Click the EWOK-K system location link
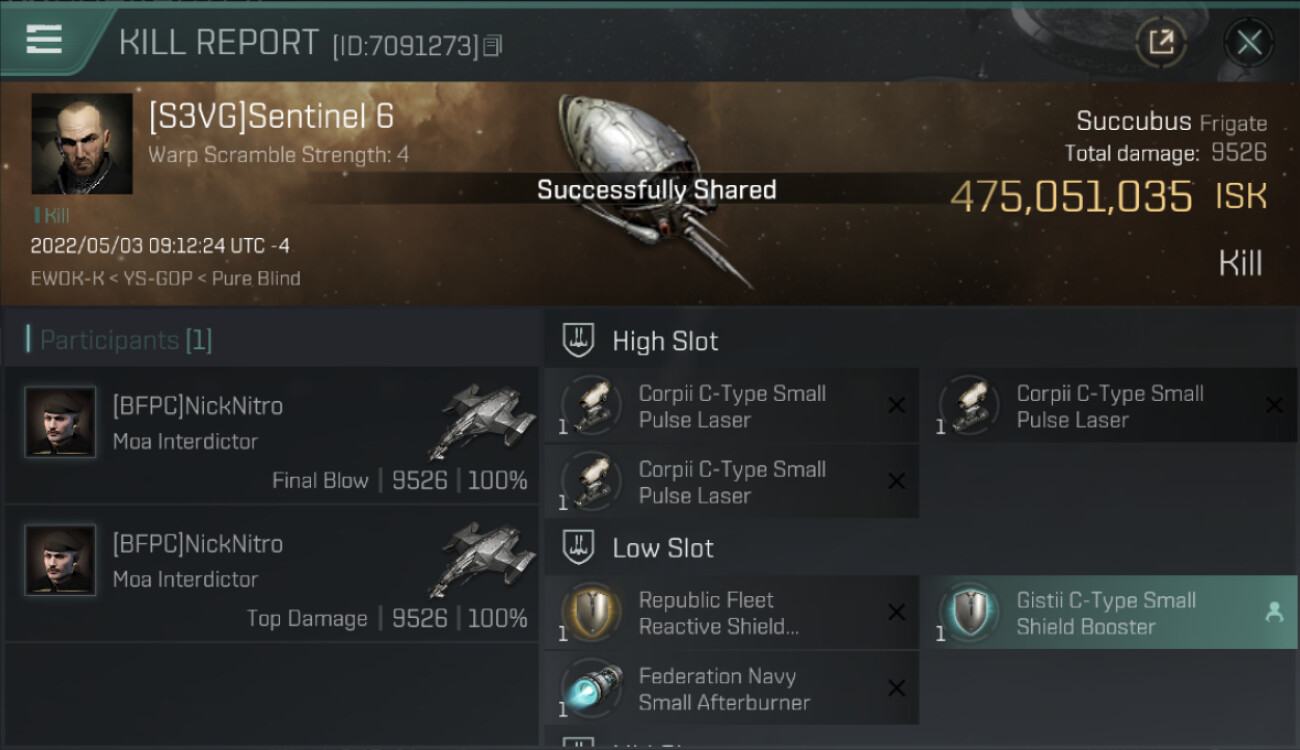 68,279
